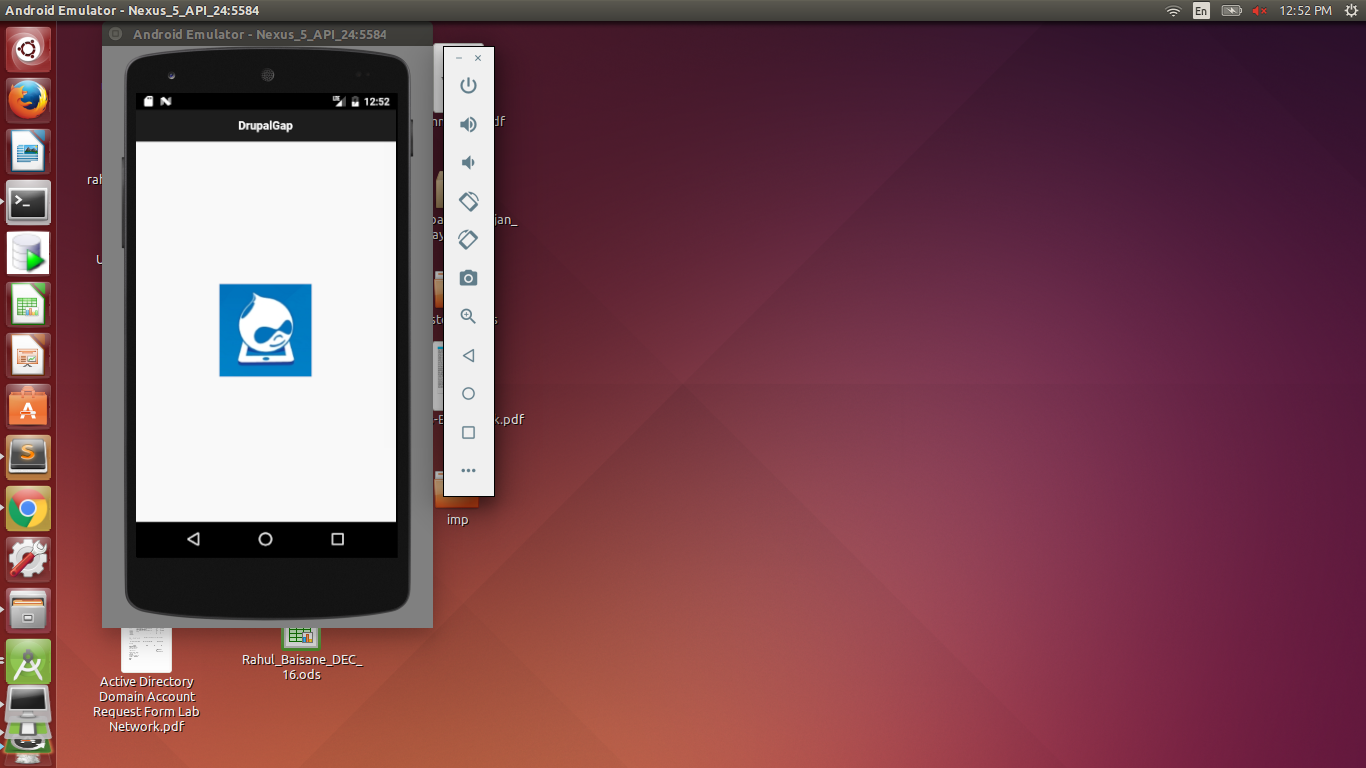Capture a screenshot with the camera icon
This screenshot has width=1366, height=768.
(x=468, y=277)
